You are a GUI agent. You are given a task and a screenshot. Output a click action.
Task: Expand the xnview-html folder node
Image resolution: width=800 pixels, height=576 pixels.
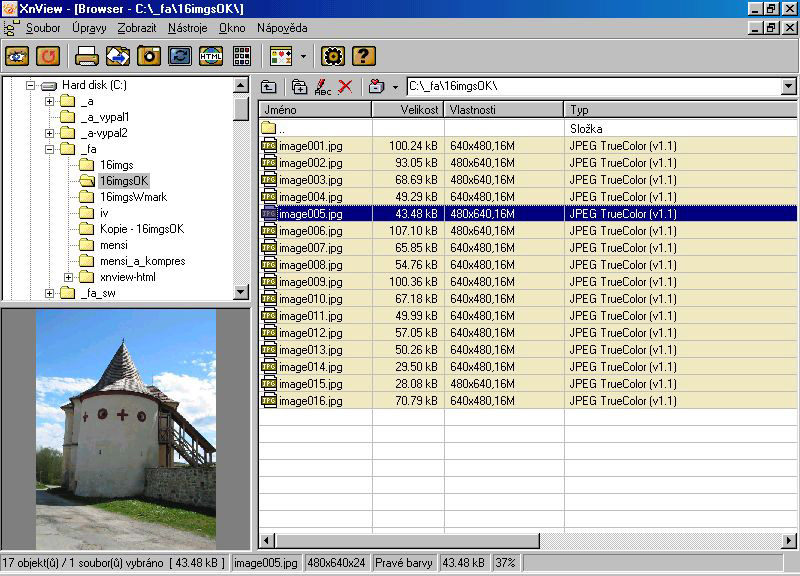(69, 277)
